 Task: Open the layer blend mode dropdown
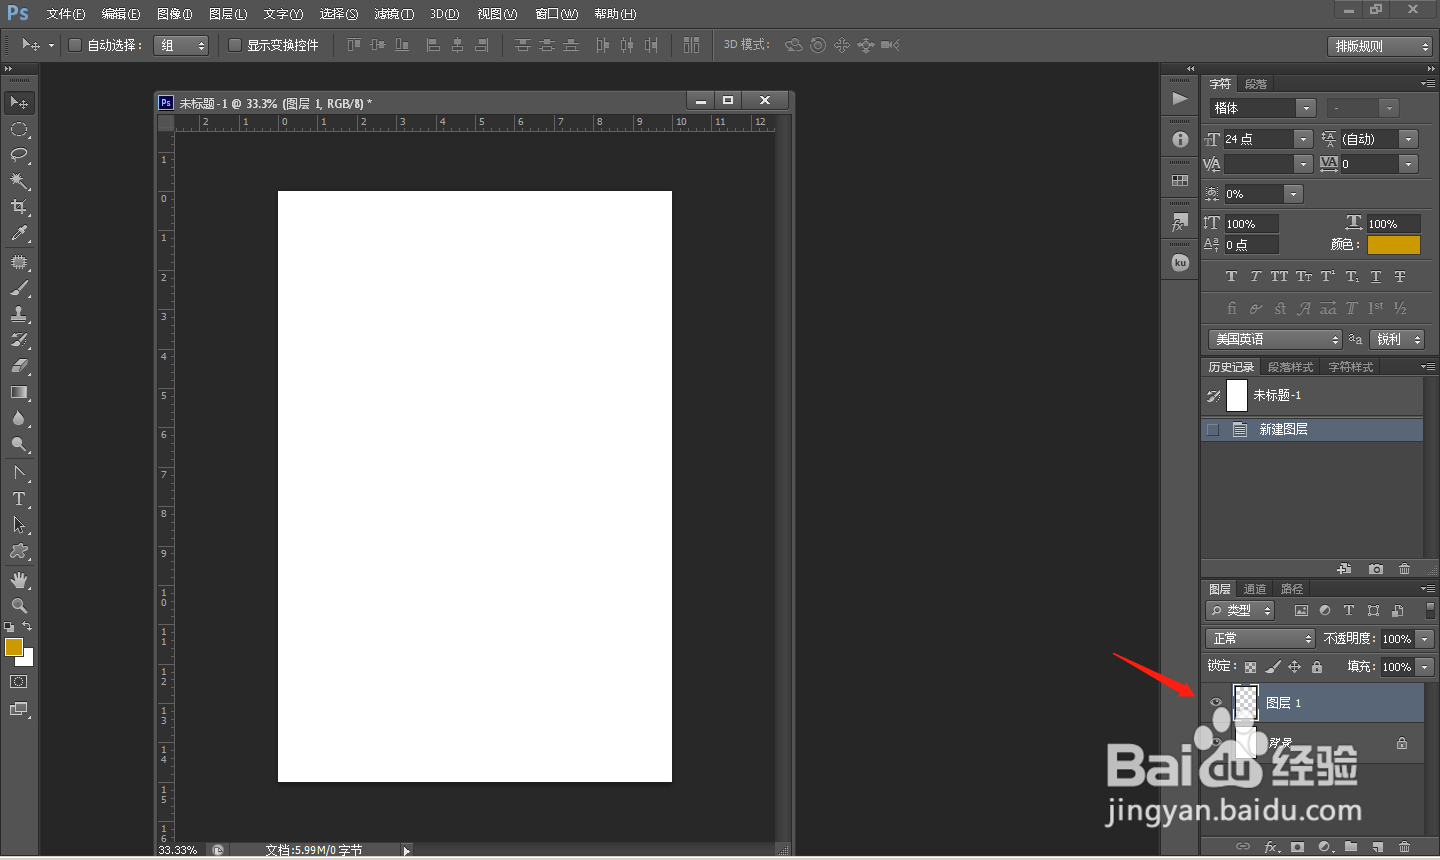1260,639
